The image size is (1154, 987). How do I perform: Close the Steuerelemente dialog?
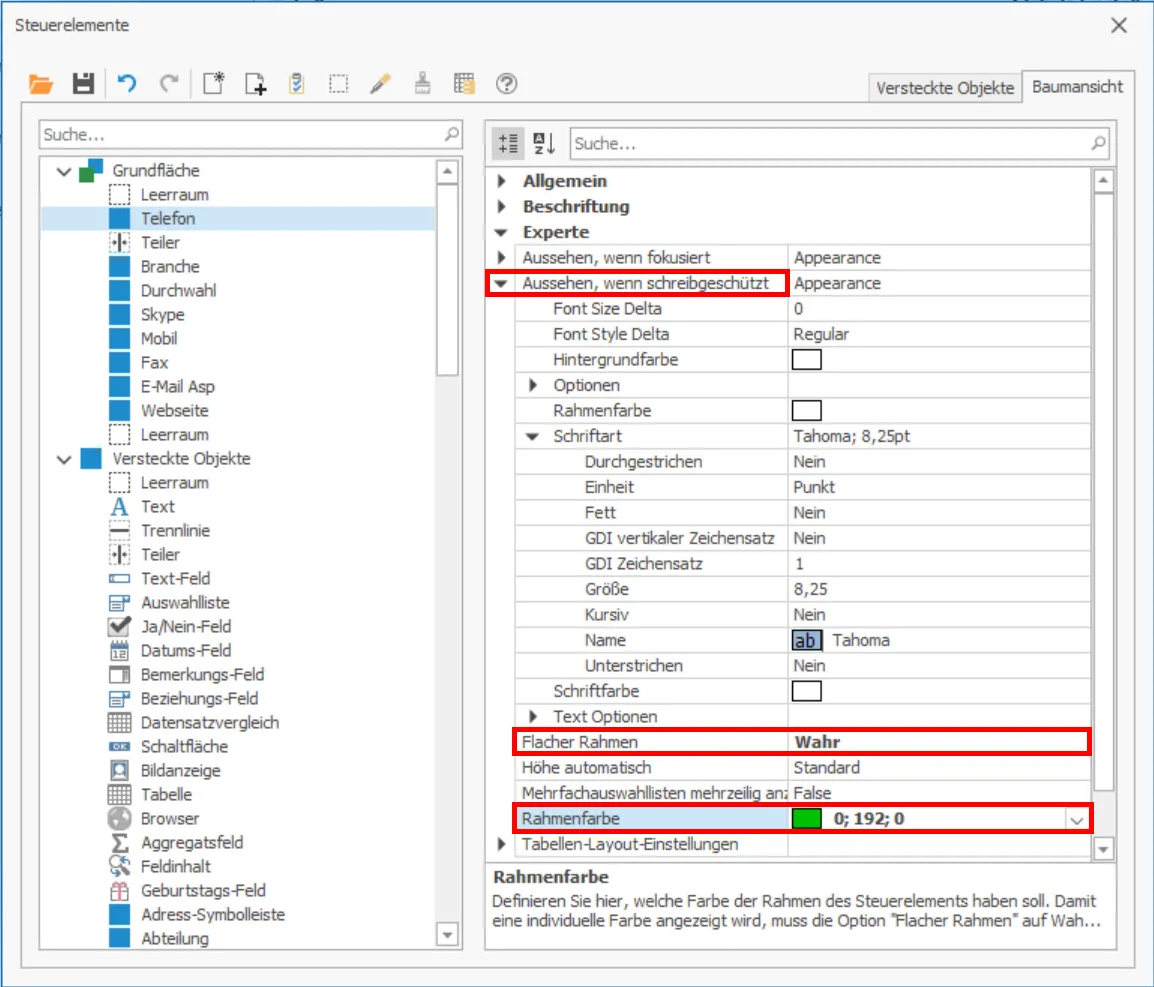(1119, 25)
